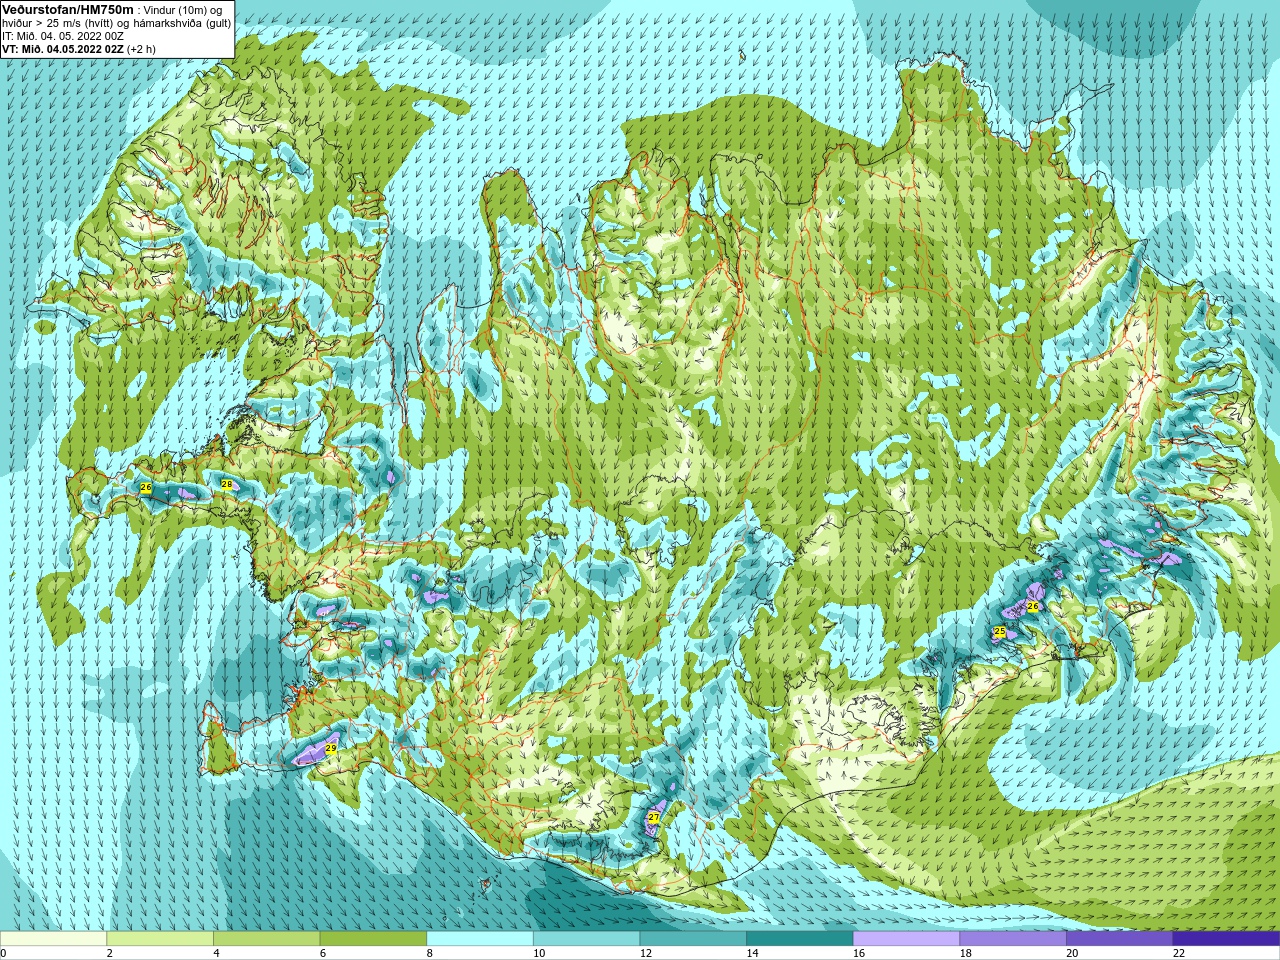Screen dimensions: 1280x960
Task: Select the 18–20 purple legend swatch
Action: point(1013,939)
